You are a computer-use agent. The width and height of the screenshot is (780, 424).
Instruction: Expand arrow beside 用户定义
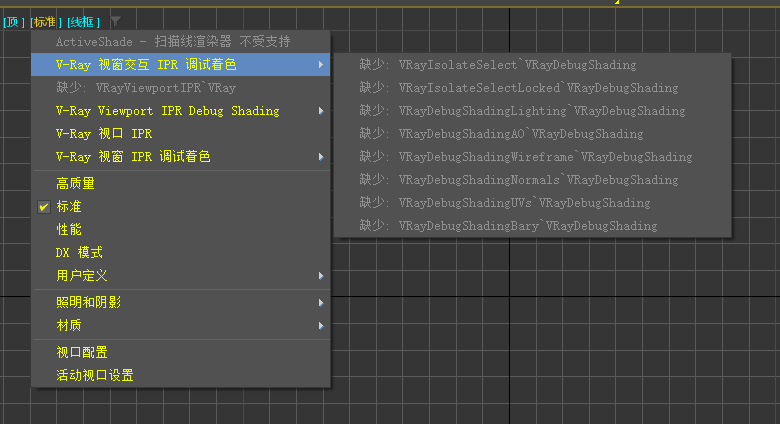coord(321,276)
